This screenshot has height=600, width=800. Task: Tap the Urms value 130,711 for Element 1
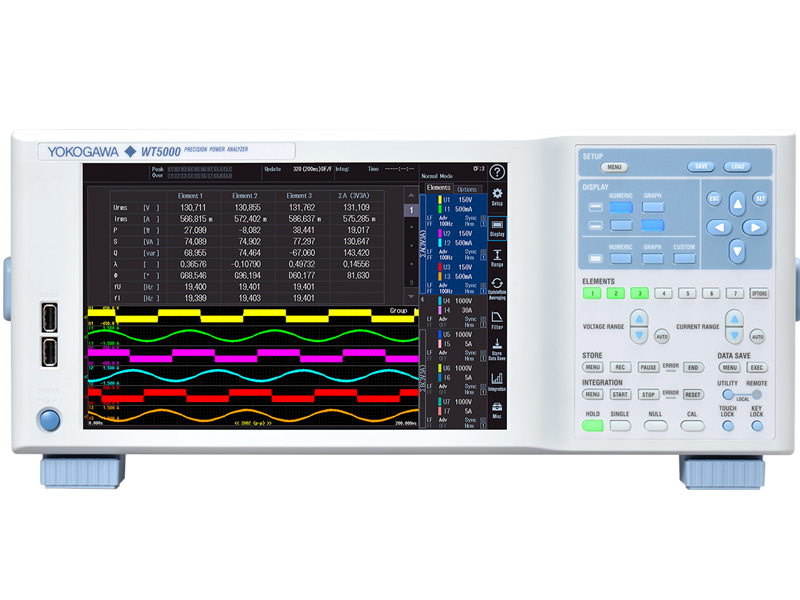(x=193, y=208)
